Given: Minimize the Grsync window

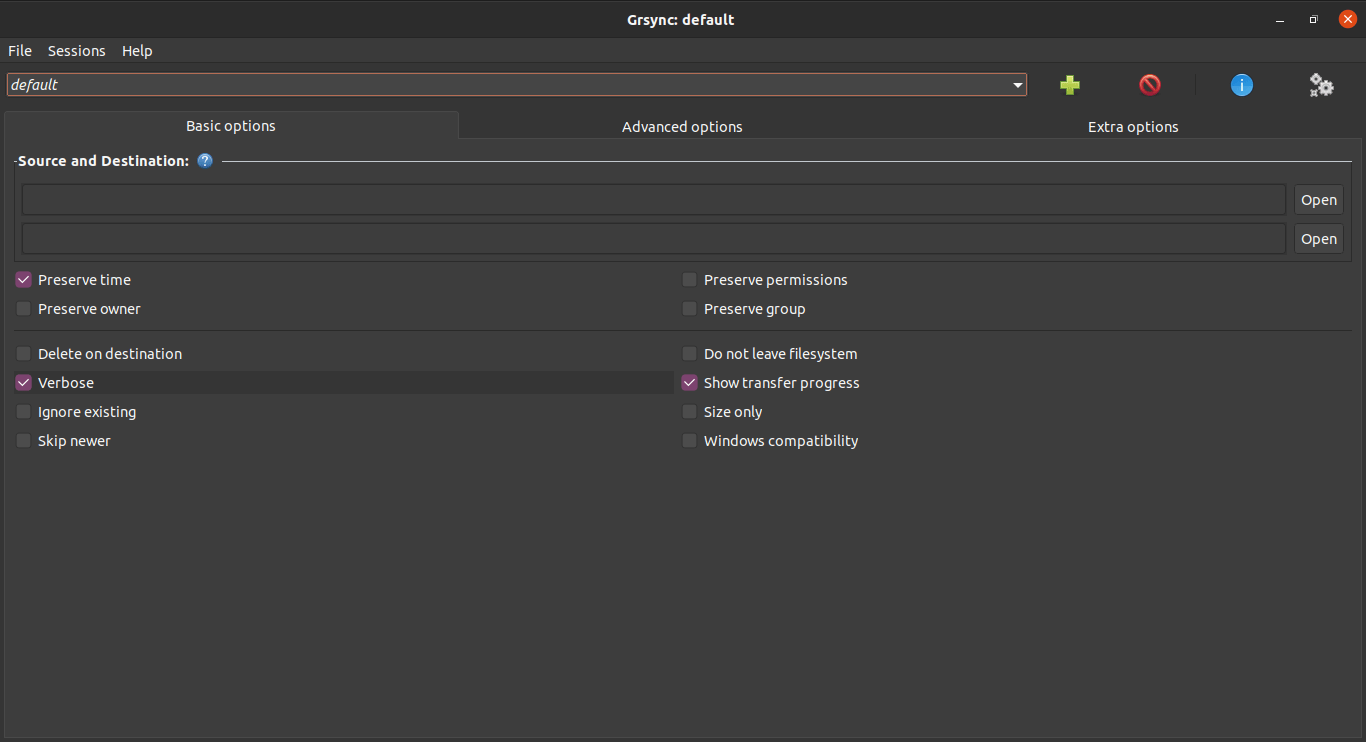Looking at the screenshot, I should point(1280,19).
